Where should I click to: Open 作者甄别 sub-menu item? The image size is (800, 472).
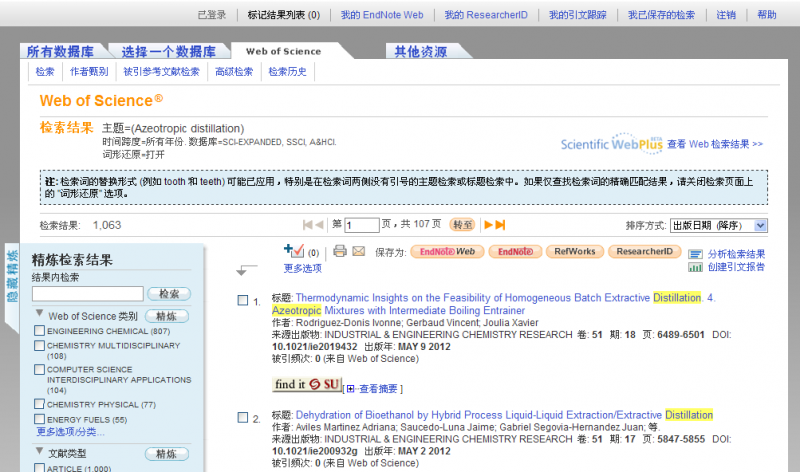[89, 71]
